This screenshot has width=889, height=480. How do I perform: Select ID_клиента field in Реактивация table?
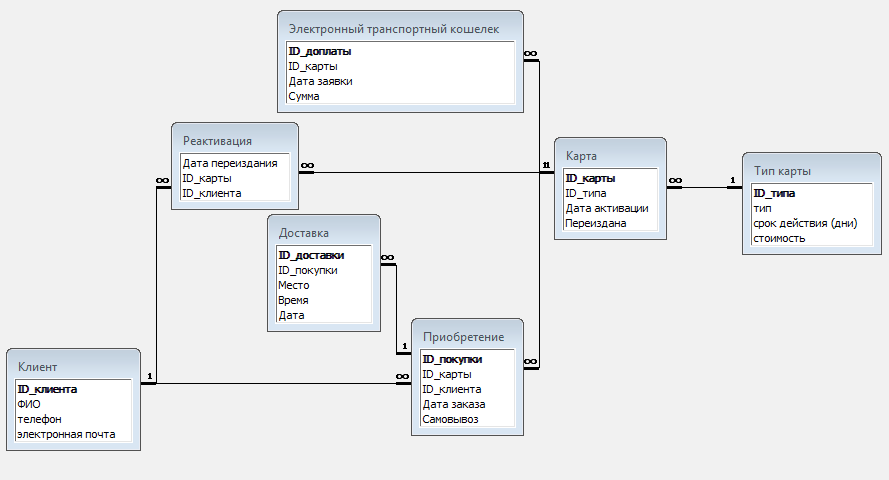[x=211, y=193]
